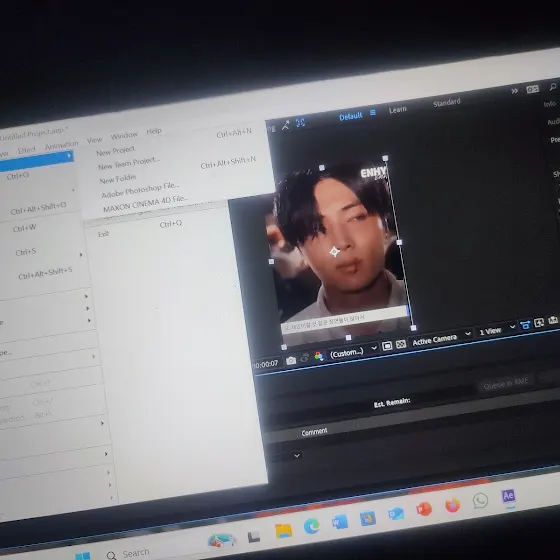
Task: Switch to the Learn workspace
Action: (x=398, y=110)
